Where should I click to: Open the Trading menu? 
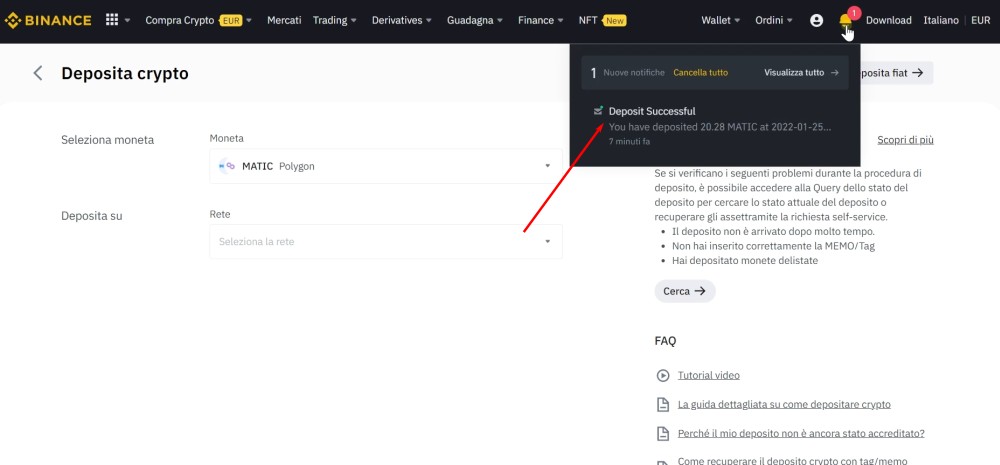(335, 20)
